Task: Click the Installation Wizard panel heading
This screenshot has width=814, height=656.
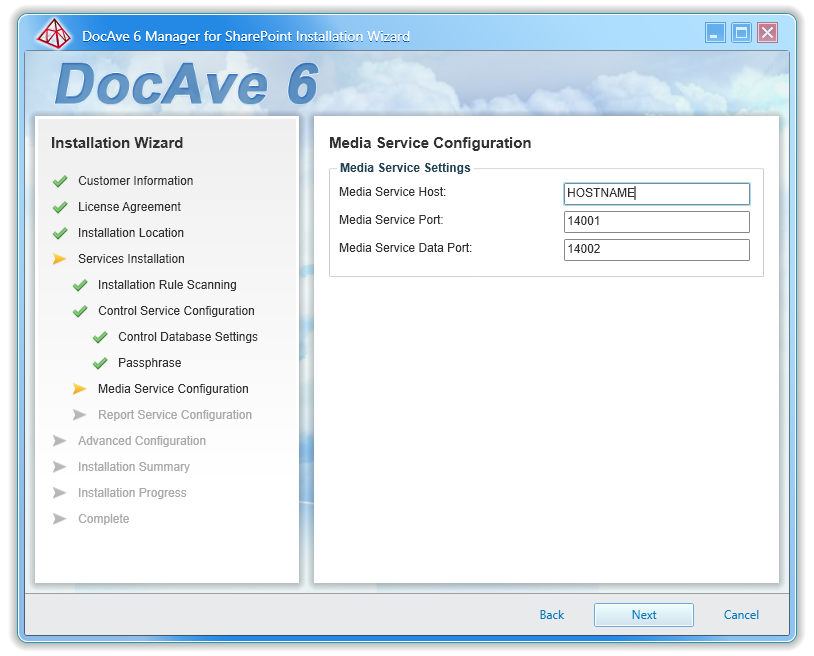Action: [117, 143]
